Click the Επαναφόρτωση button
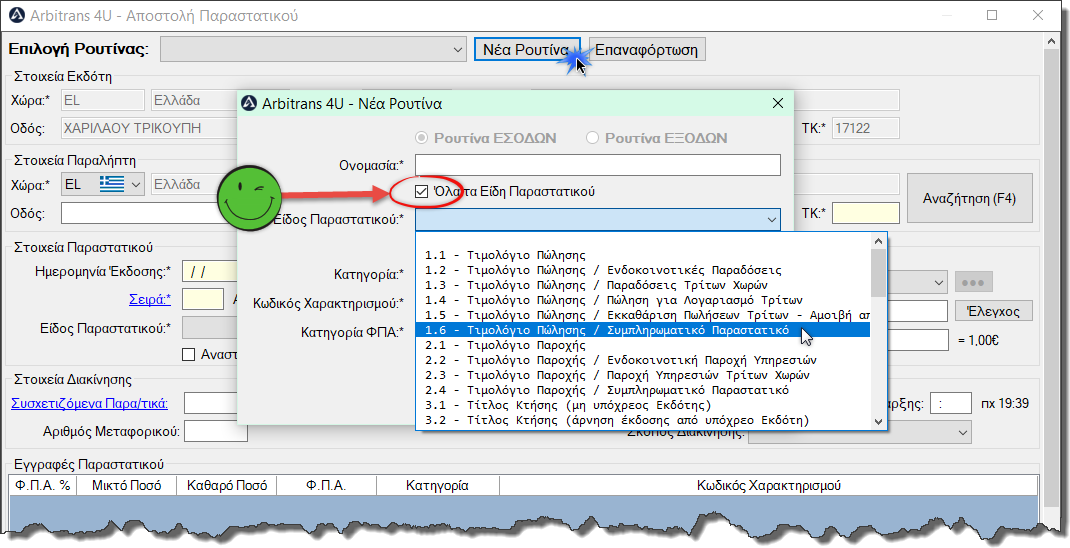The width and height of the screenshot is (1070, 548). (646, 50)
